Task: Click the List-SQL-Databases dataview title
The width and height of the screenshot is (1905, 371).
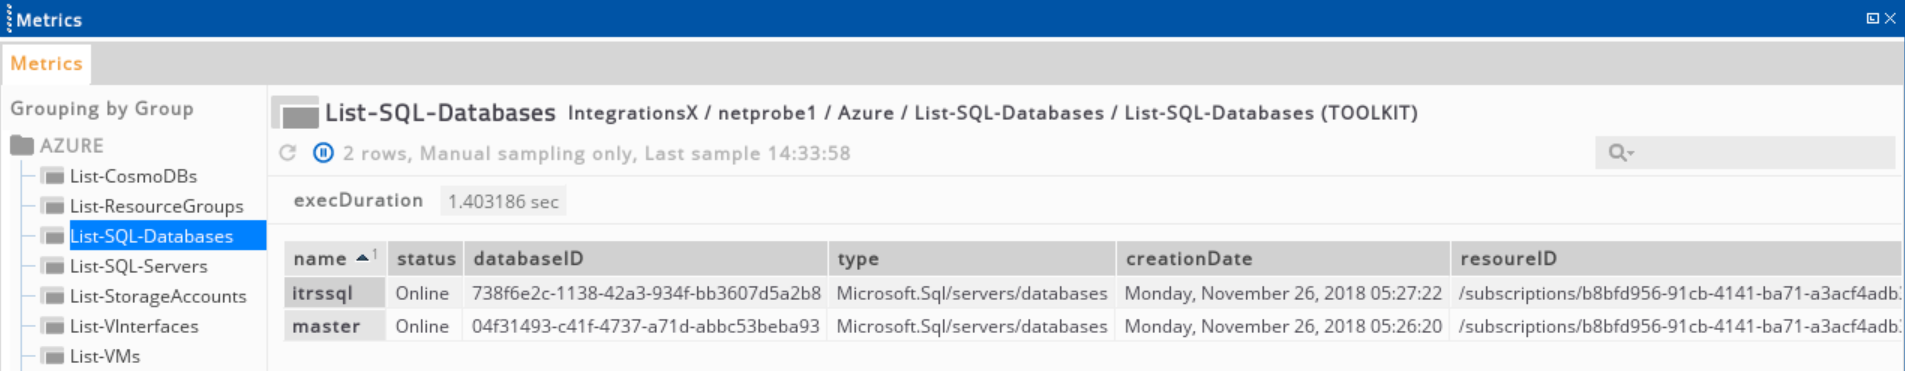Action: [x=440, y=113]
